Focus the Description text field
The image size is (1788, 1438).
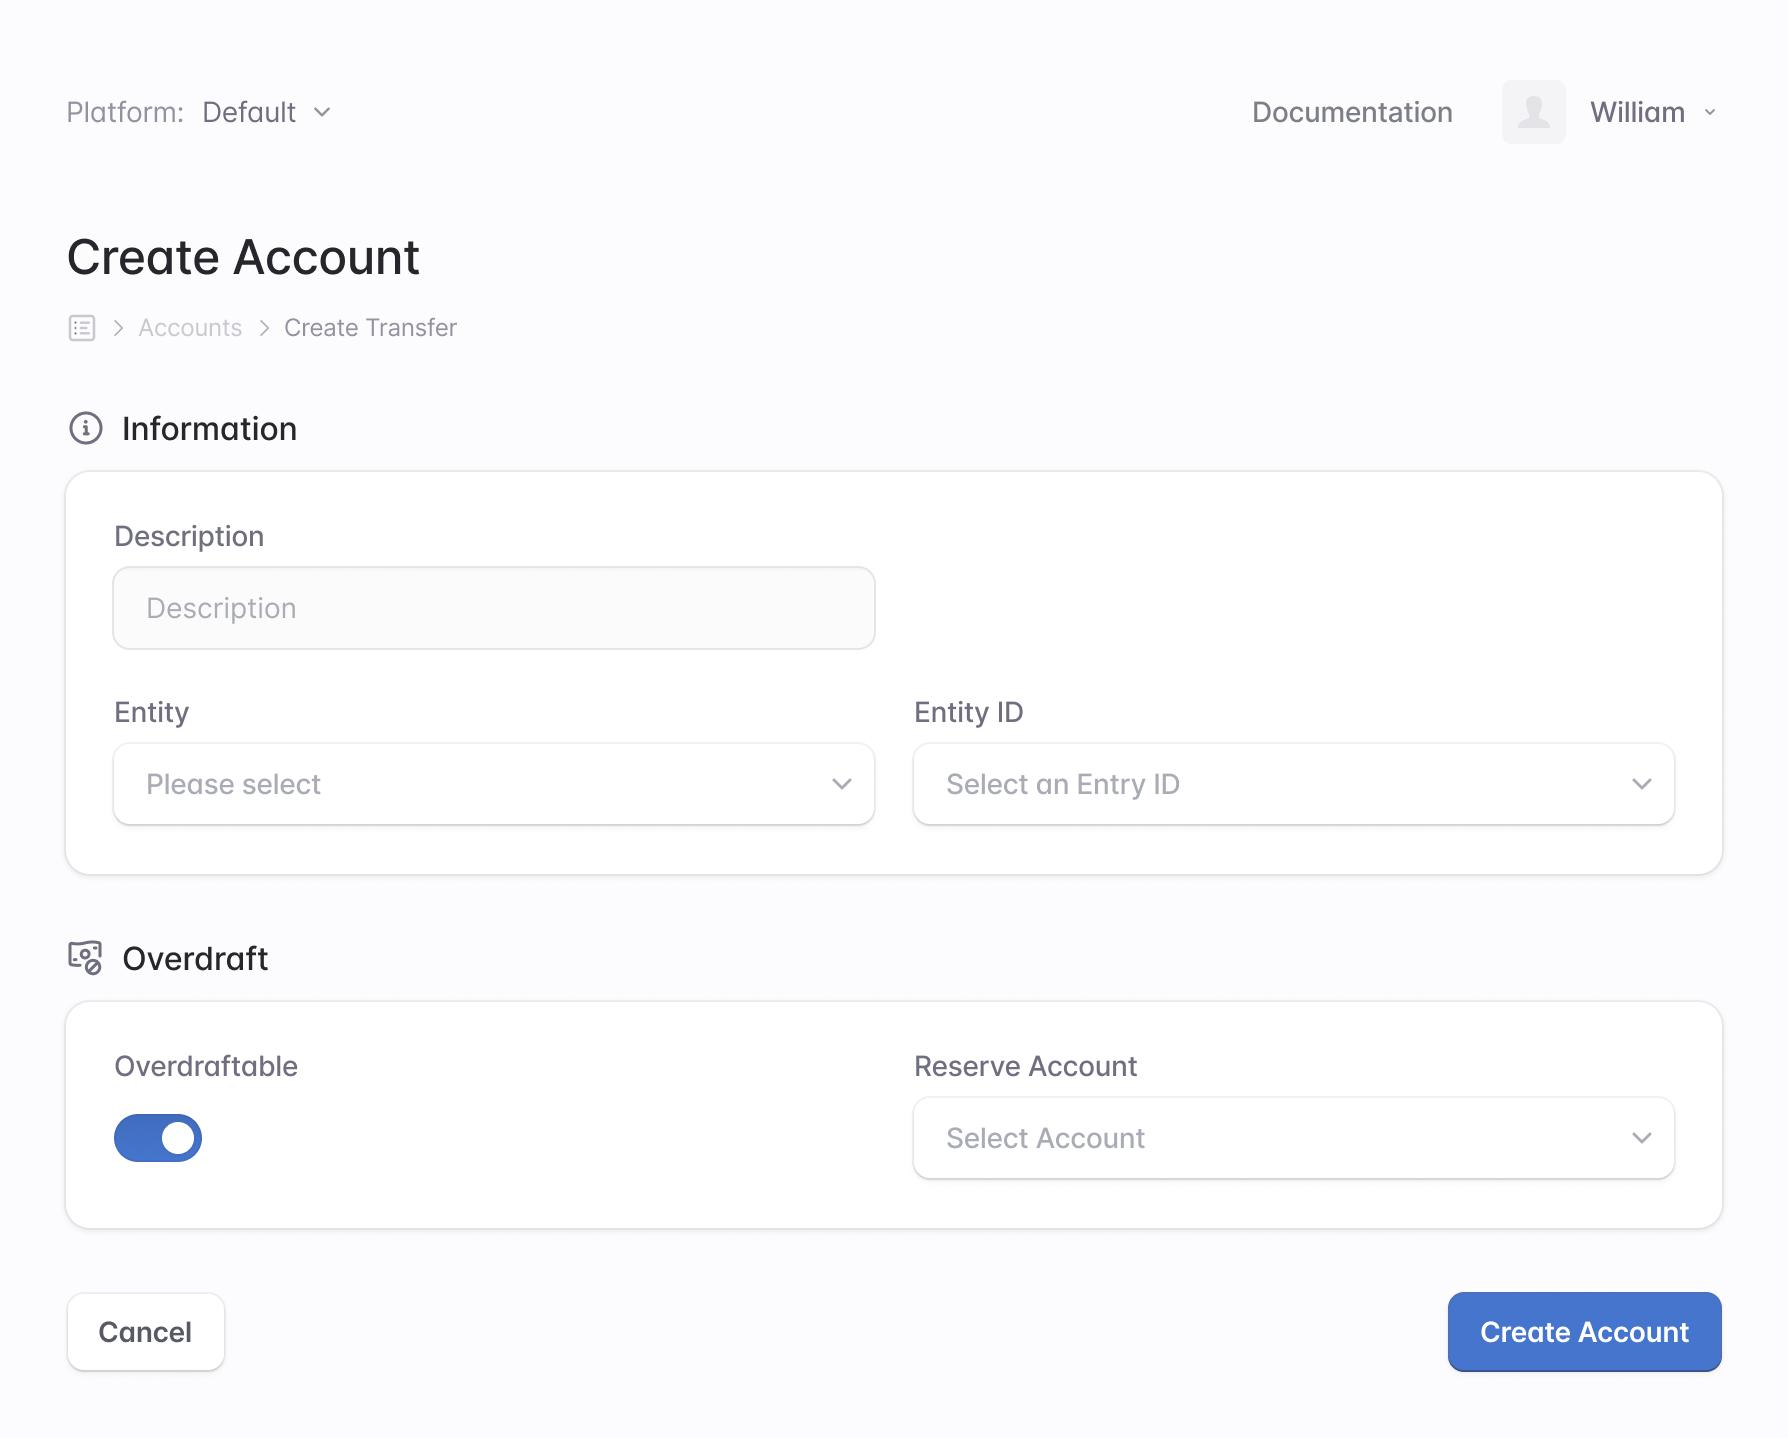[494, 608]
